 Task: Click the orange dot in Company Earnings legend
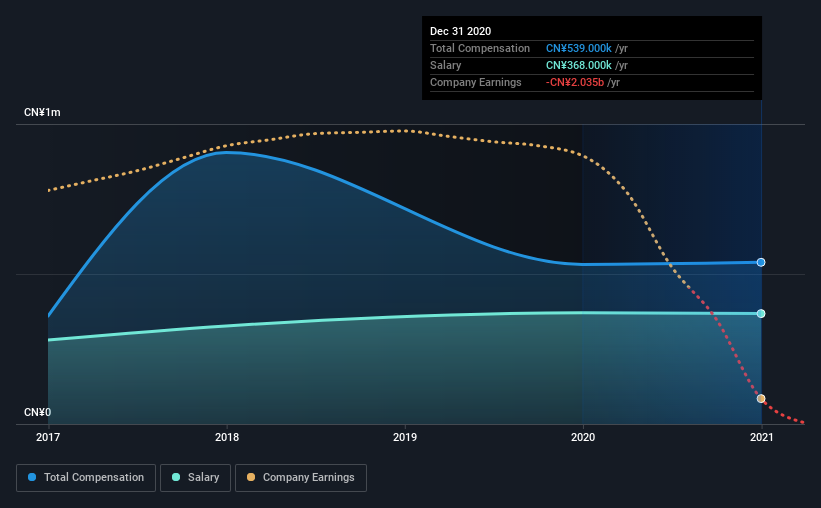coord(251,477)
